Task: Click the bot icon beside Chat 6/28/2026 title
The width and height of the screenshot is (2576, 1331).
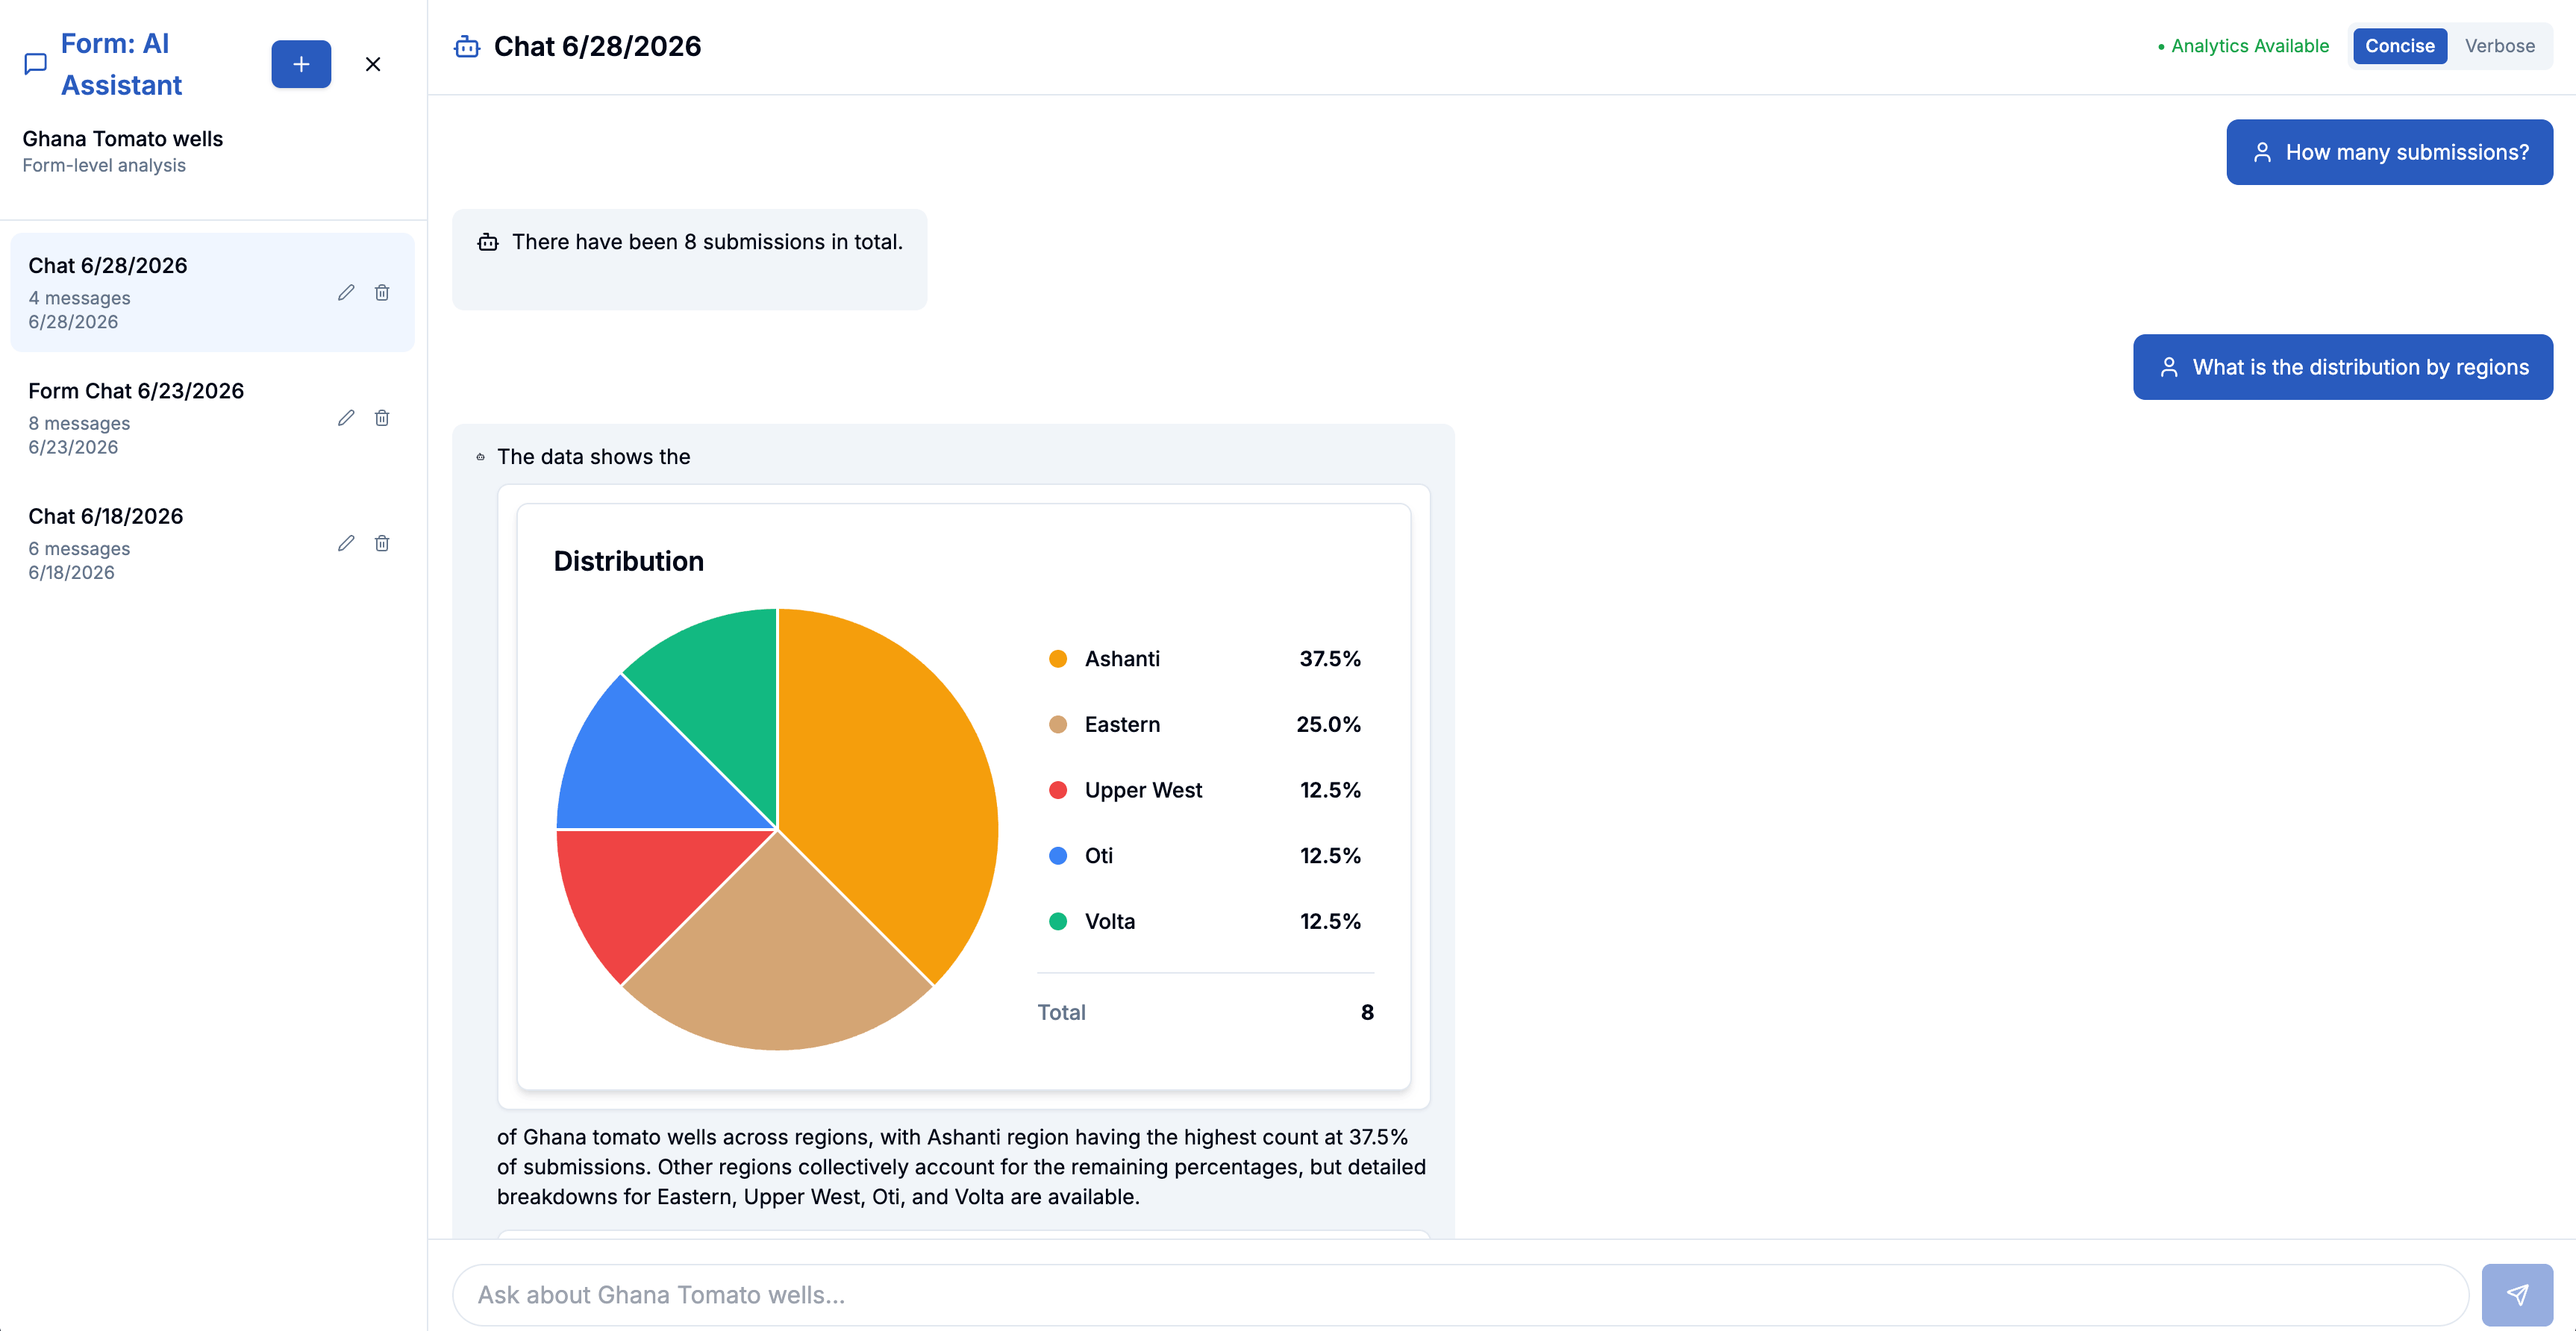Action: (467, 46)
